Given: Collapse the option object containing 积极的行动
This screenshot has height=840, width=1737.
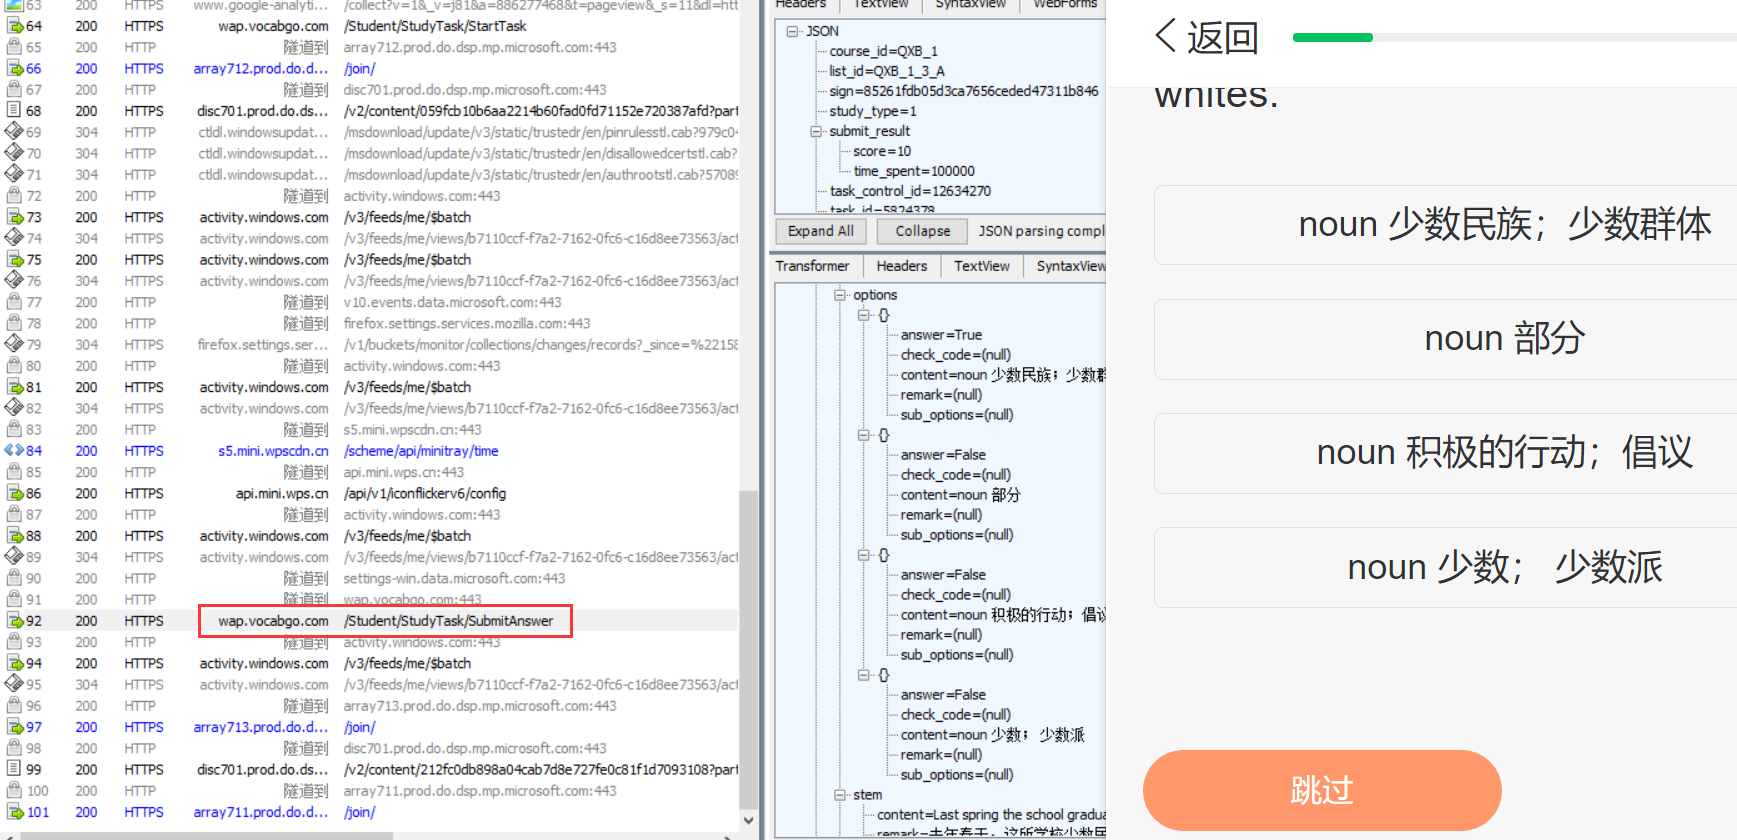Looking at the screenshot, I should pyautogui.click(x=864, y=555).
